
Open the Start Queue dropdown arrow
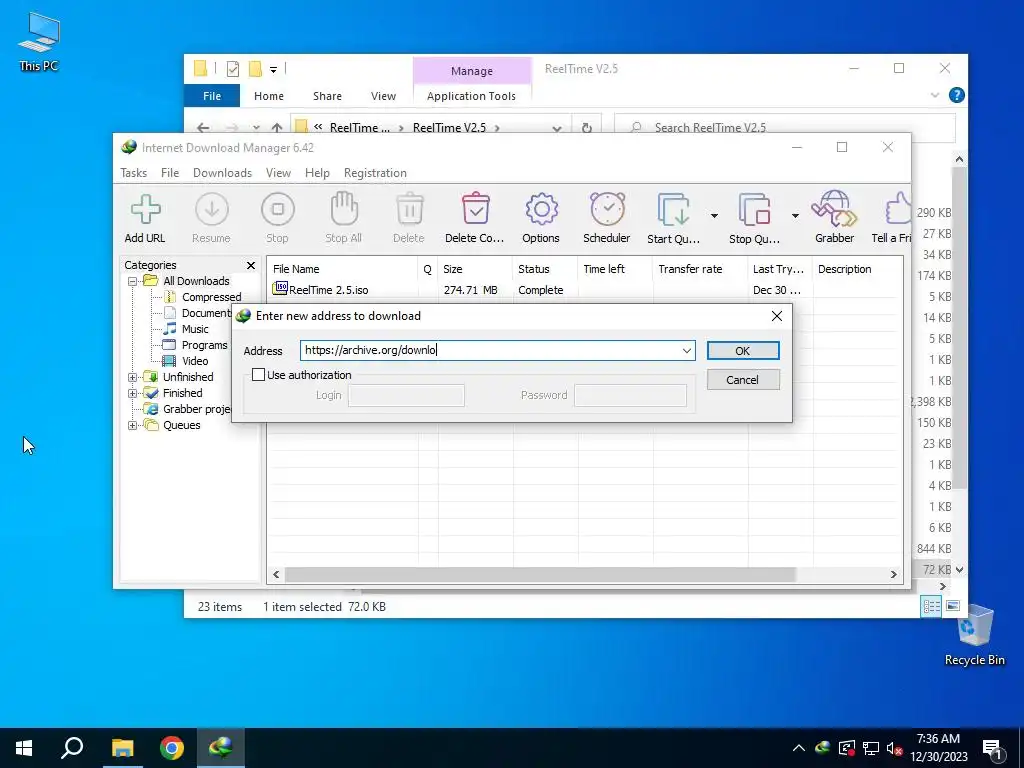pos(714,216)
